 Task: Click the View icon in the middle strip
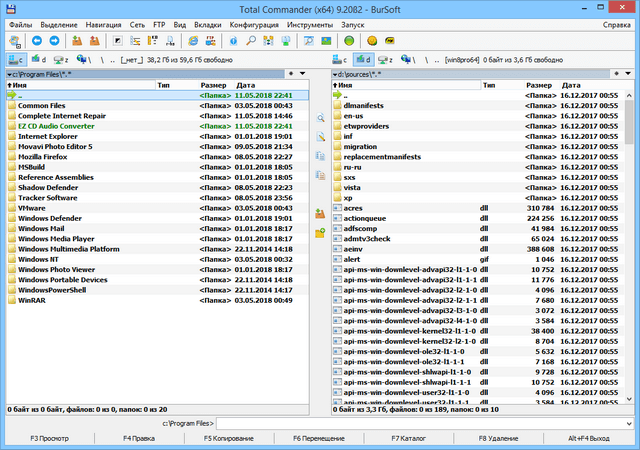point(320,118)
